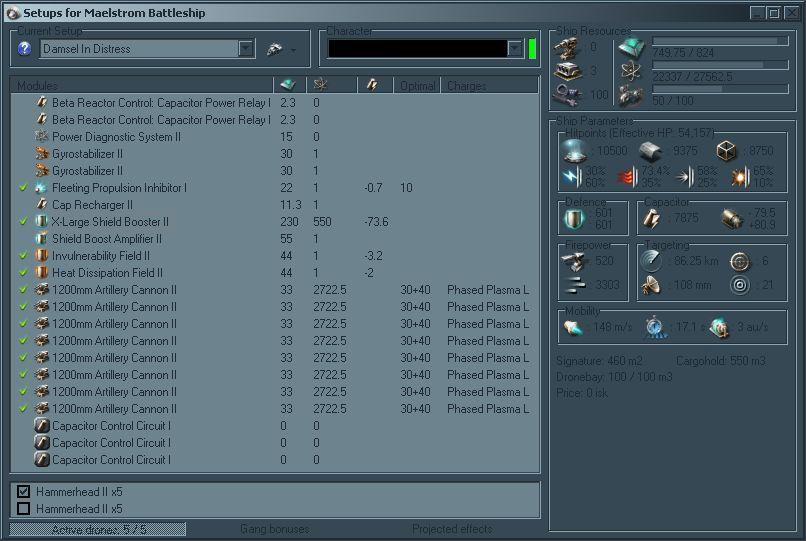Viewport: 806px width, 541px height.
Task: Click the green character status indicator
Action: 532,48
